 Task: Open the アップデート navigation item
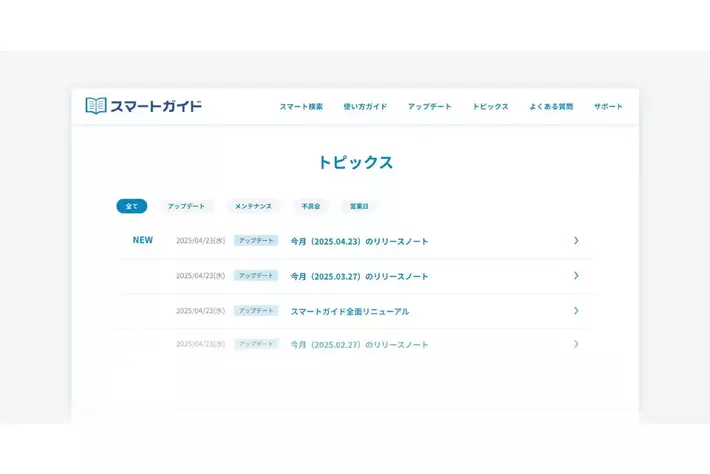click(x=429, y=107)
